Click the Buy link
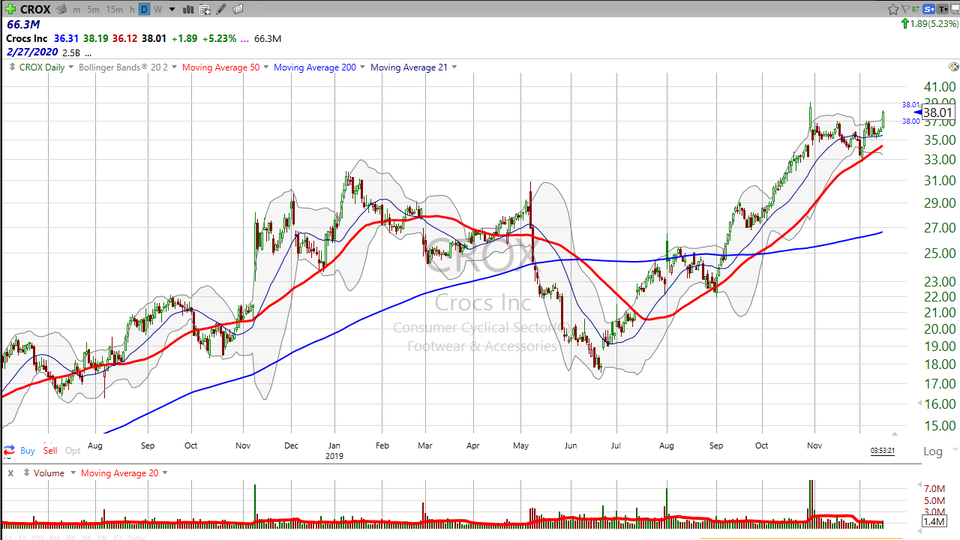 click(x=28, y=451)
